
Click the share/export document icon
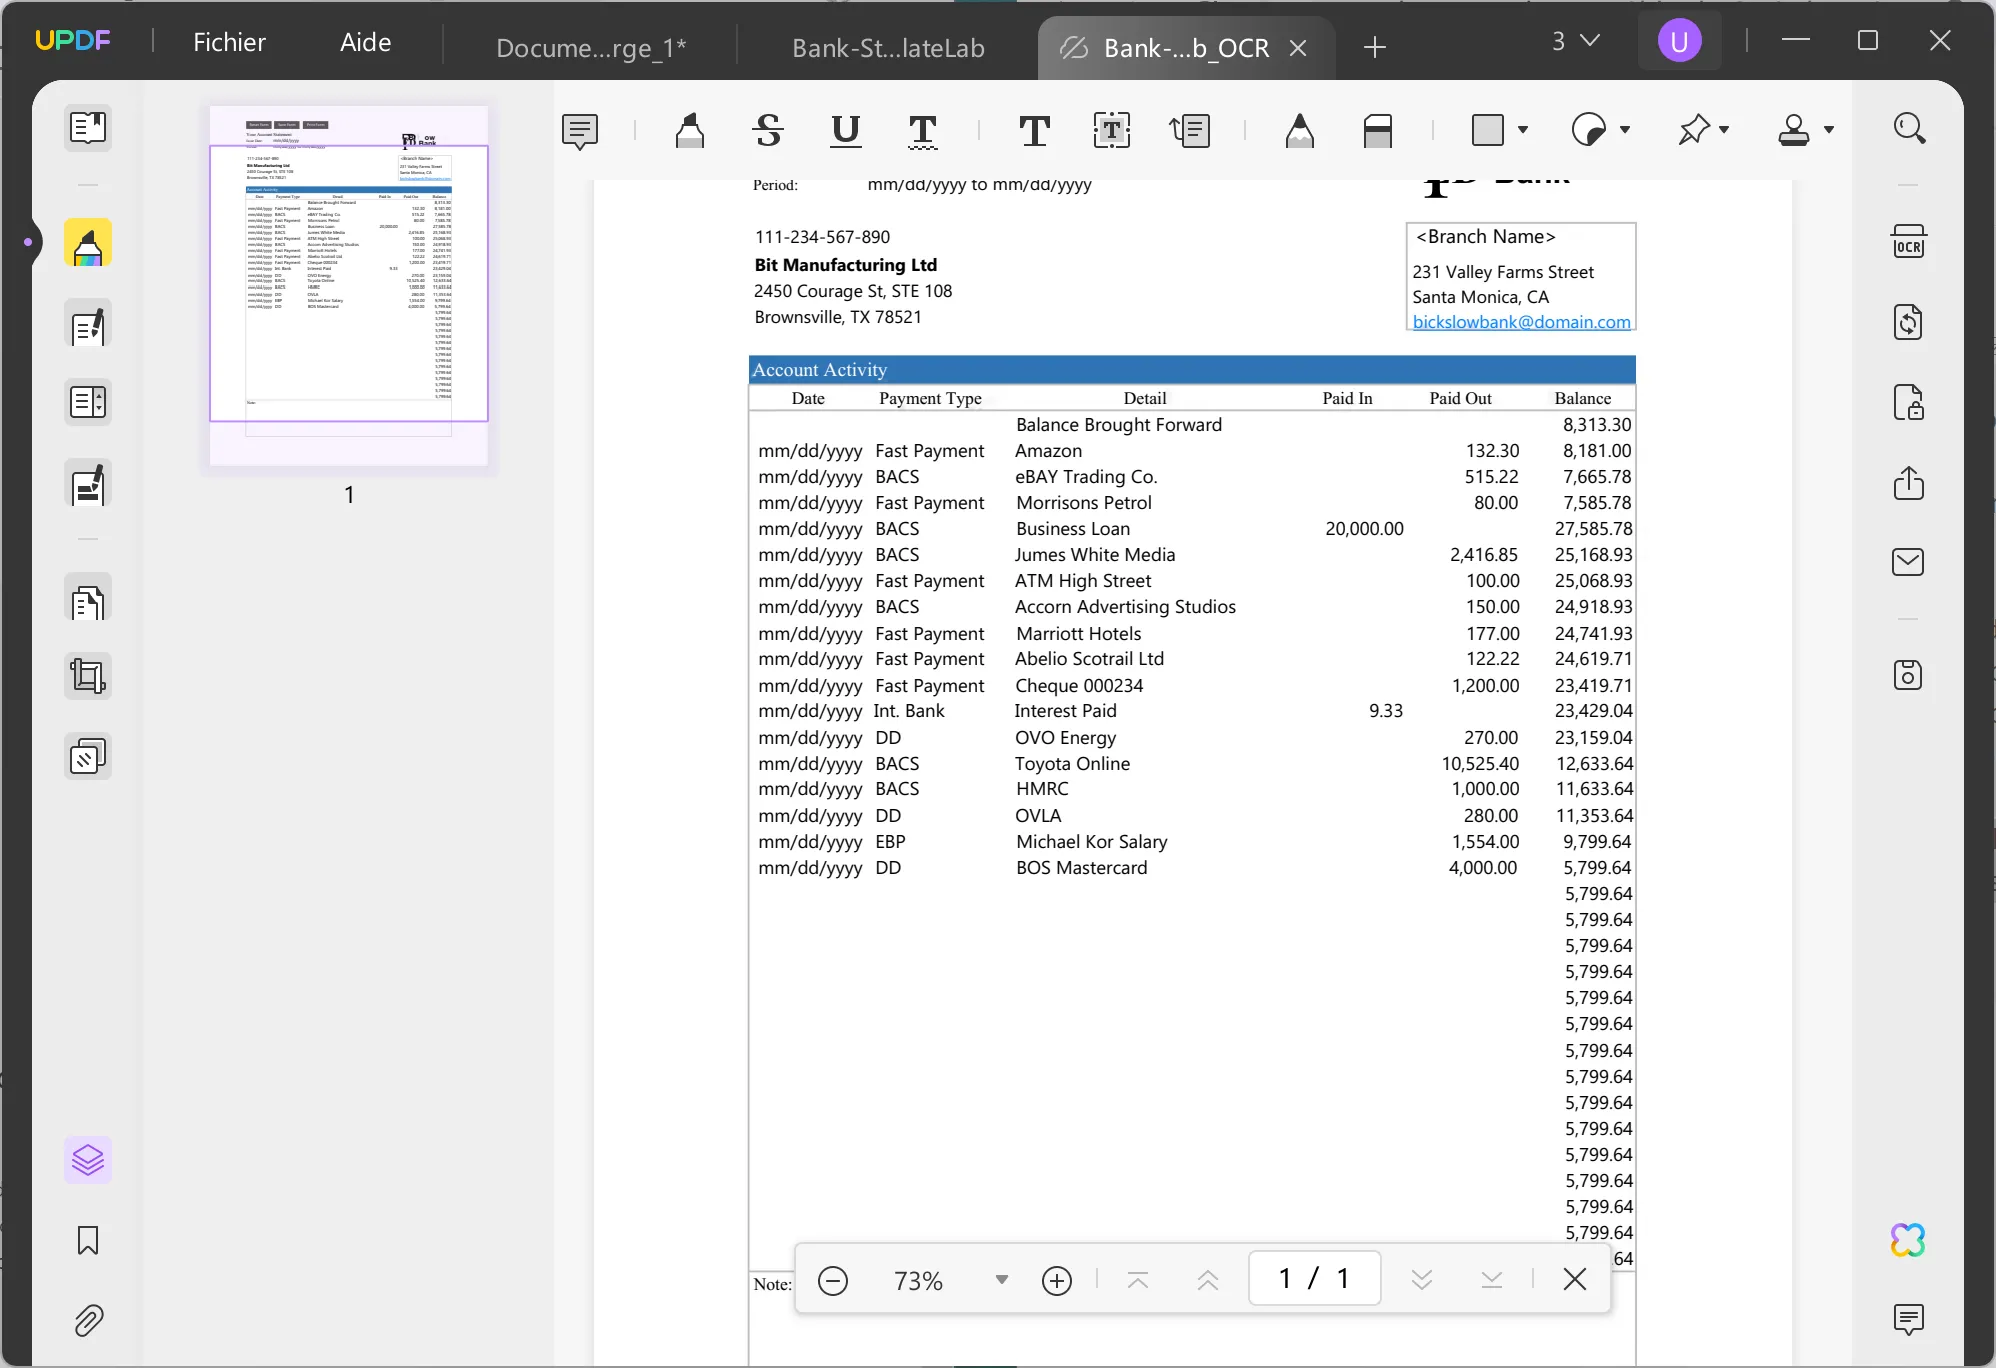click(1910, 482)
